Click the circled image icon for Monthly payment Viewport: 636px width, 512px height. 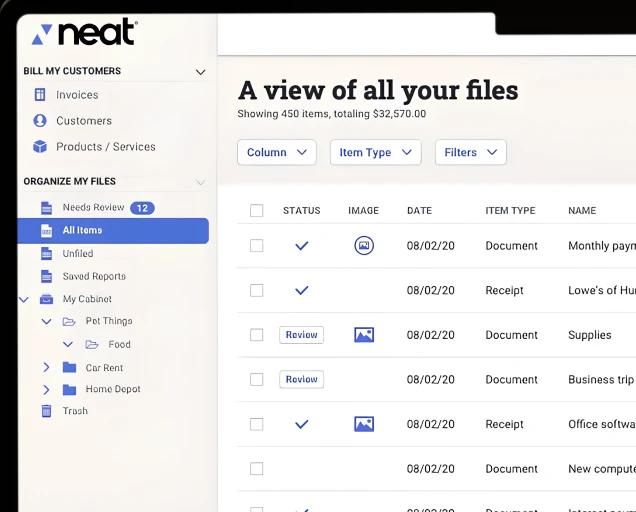tap(364, 245)
